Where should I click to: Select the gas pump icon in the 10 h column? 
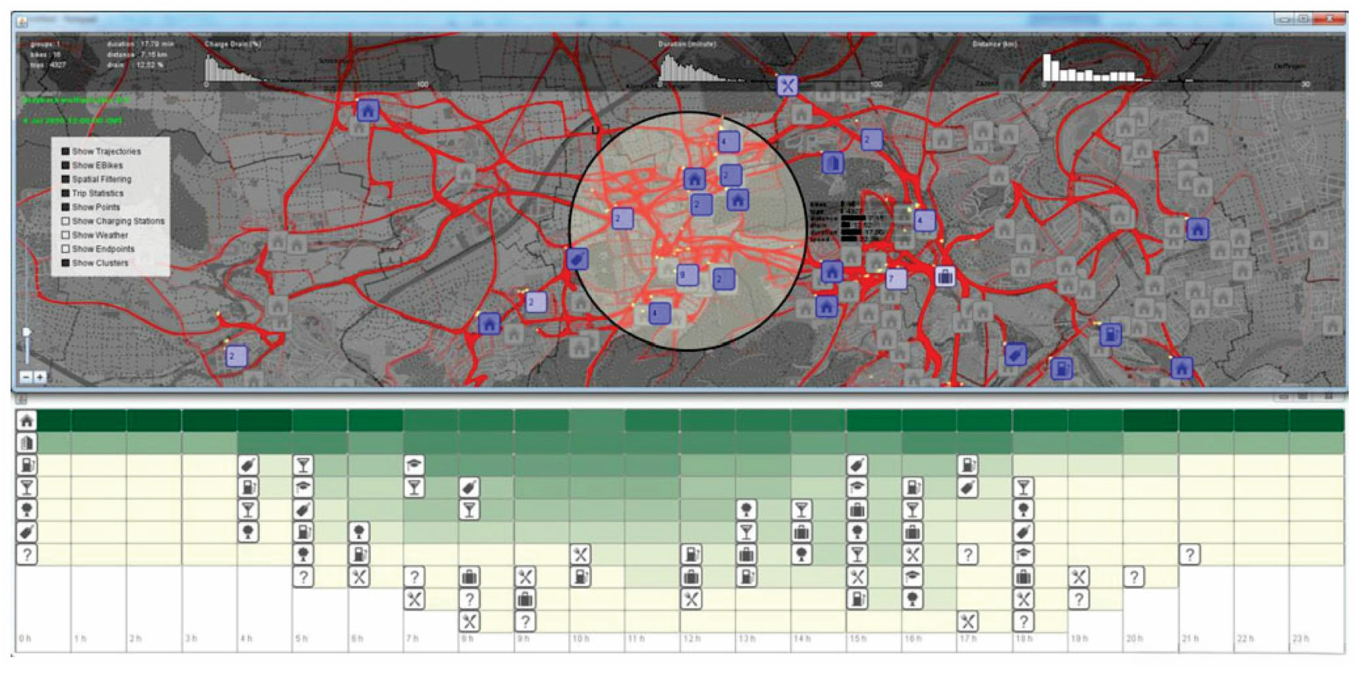pos(580,576)
